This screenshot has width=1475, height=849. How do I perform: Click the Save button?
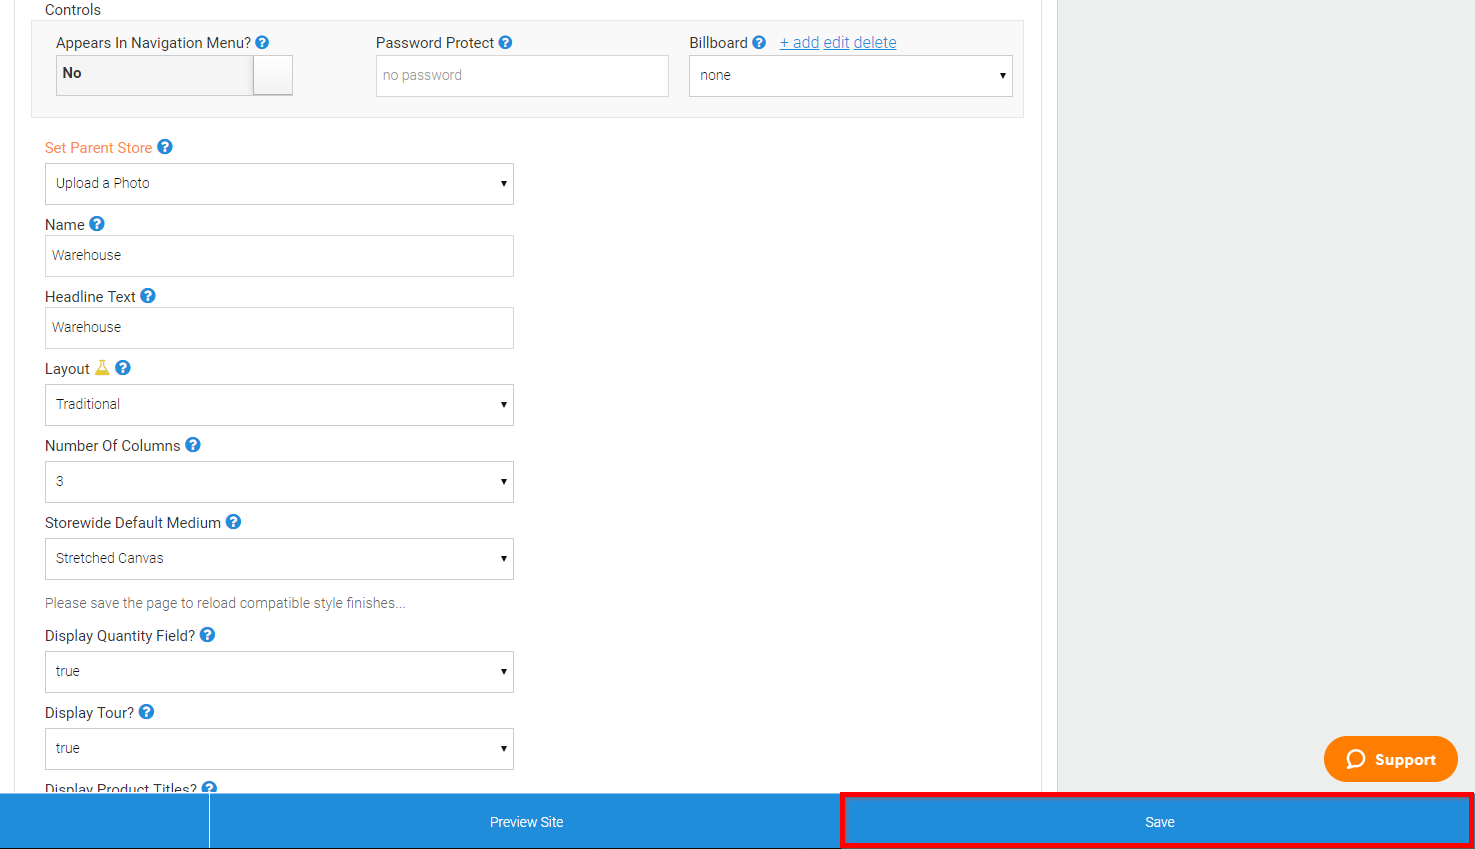tap(1159, 821)
